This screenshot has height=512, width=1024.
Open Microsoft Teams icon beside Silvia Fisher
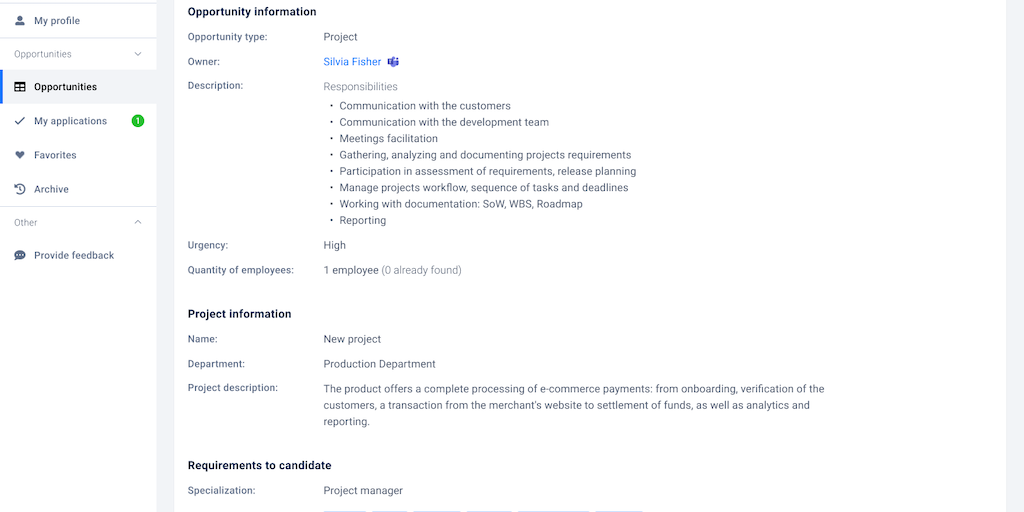394,62
